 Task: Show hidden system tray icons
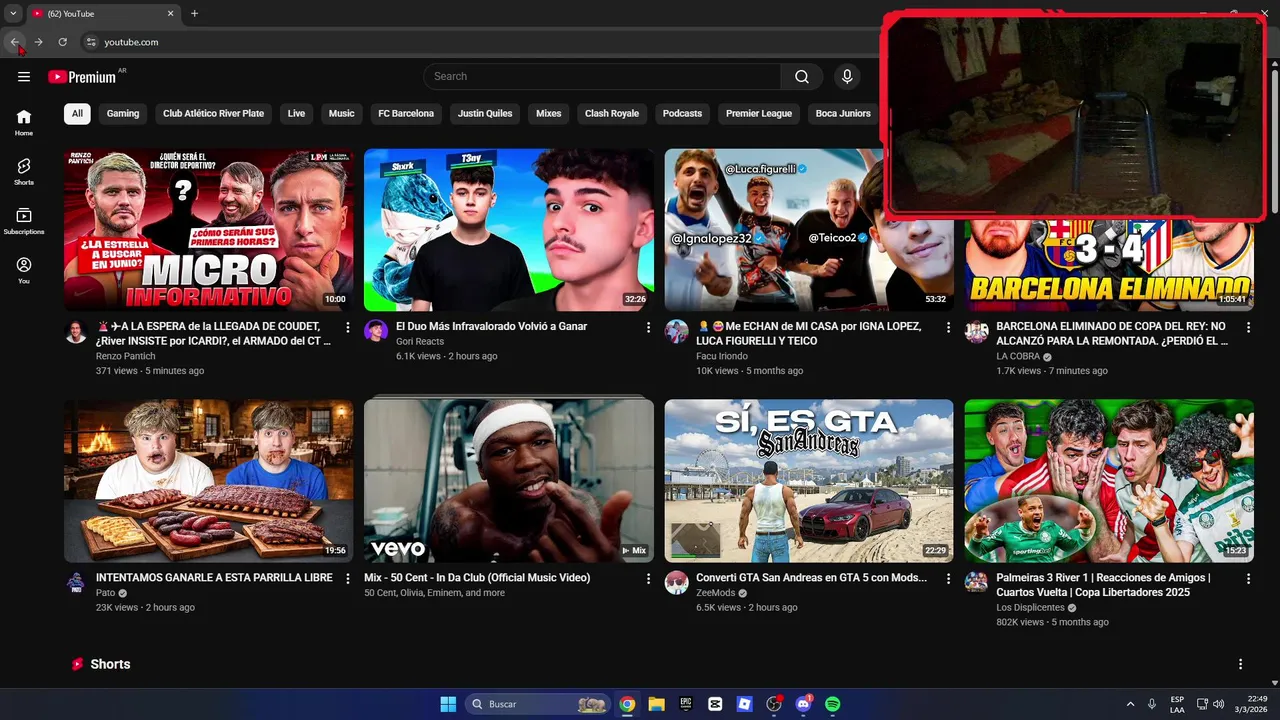coord(1131,704)
